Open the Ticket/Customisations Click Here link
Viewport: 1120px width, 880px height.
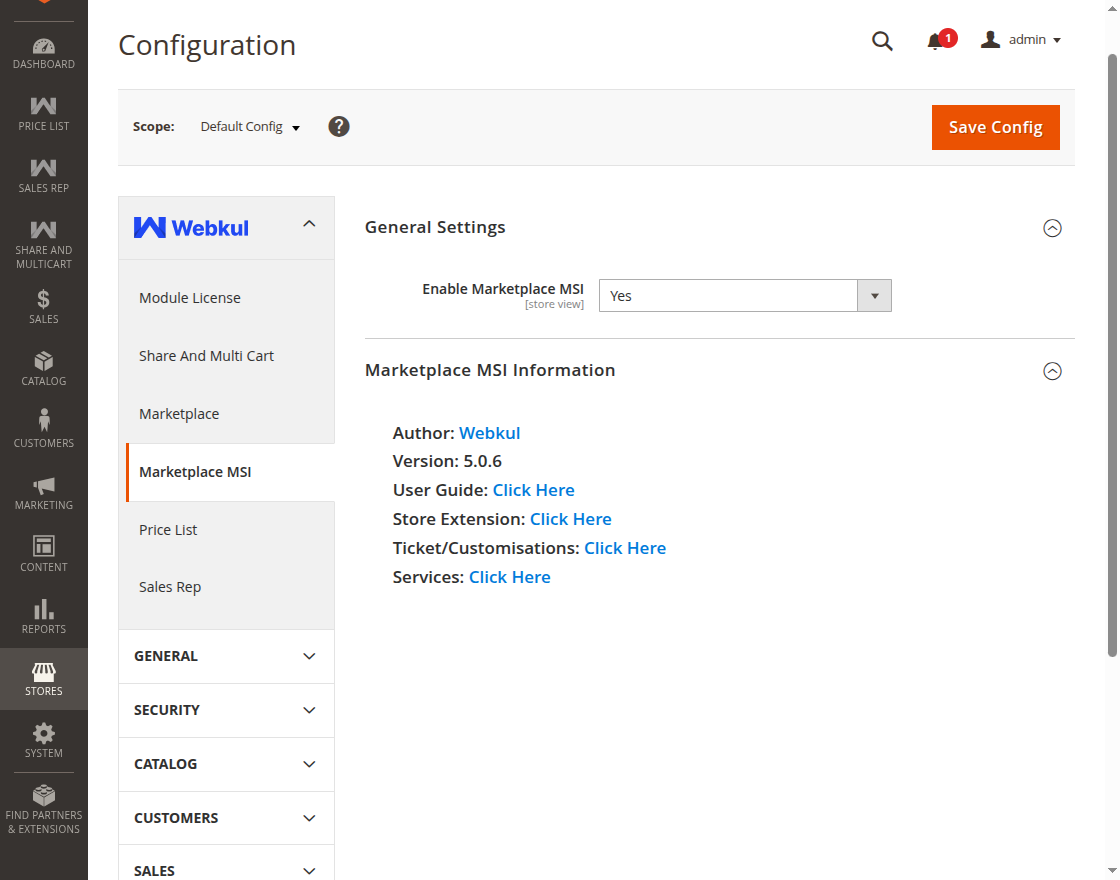[x=625, y=548]
